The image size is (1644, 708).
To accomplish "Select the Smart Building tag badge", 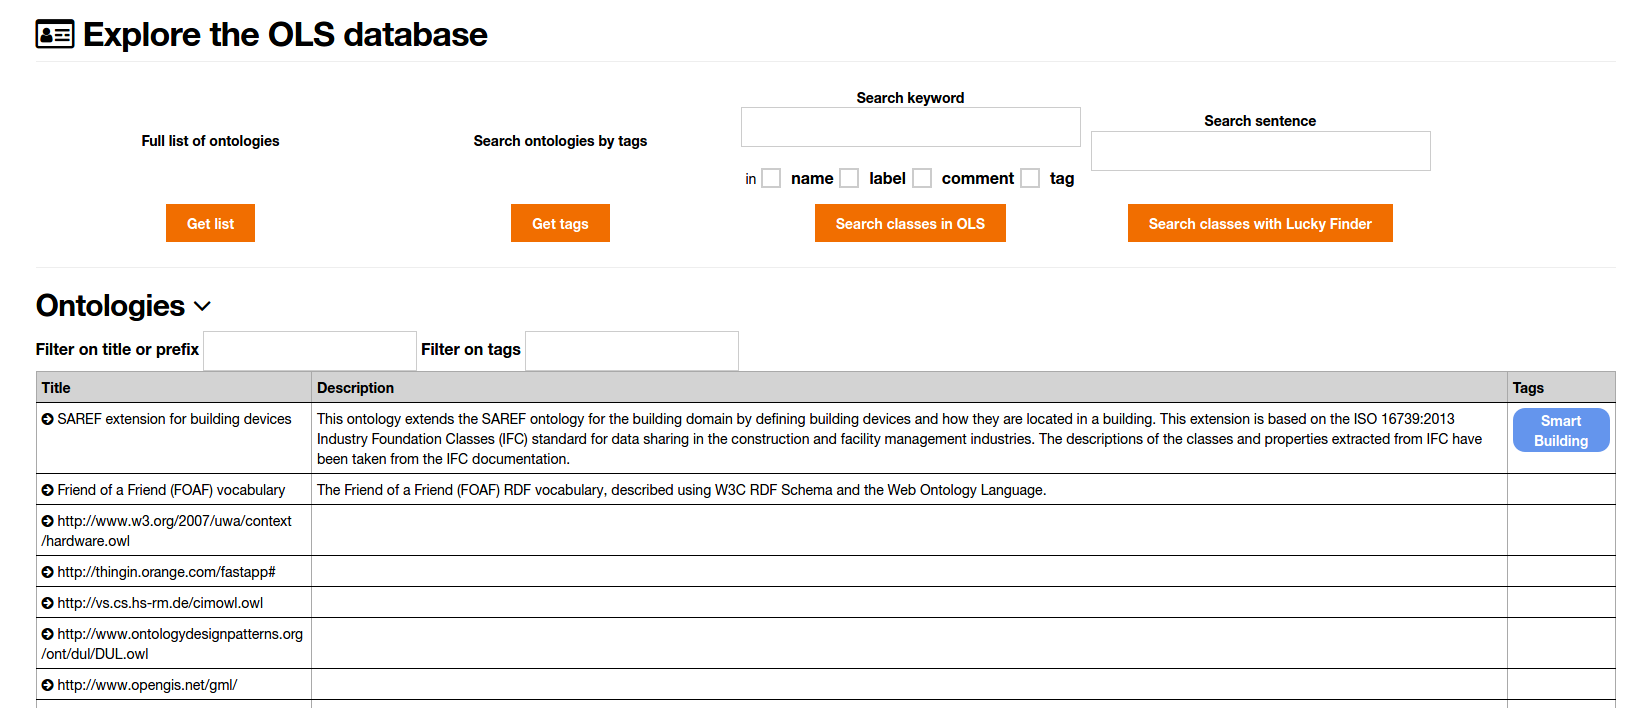I will tap(1560, 430).
